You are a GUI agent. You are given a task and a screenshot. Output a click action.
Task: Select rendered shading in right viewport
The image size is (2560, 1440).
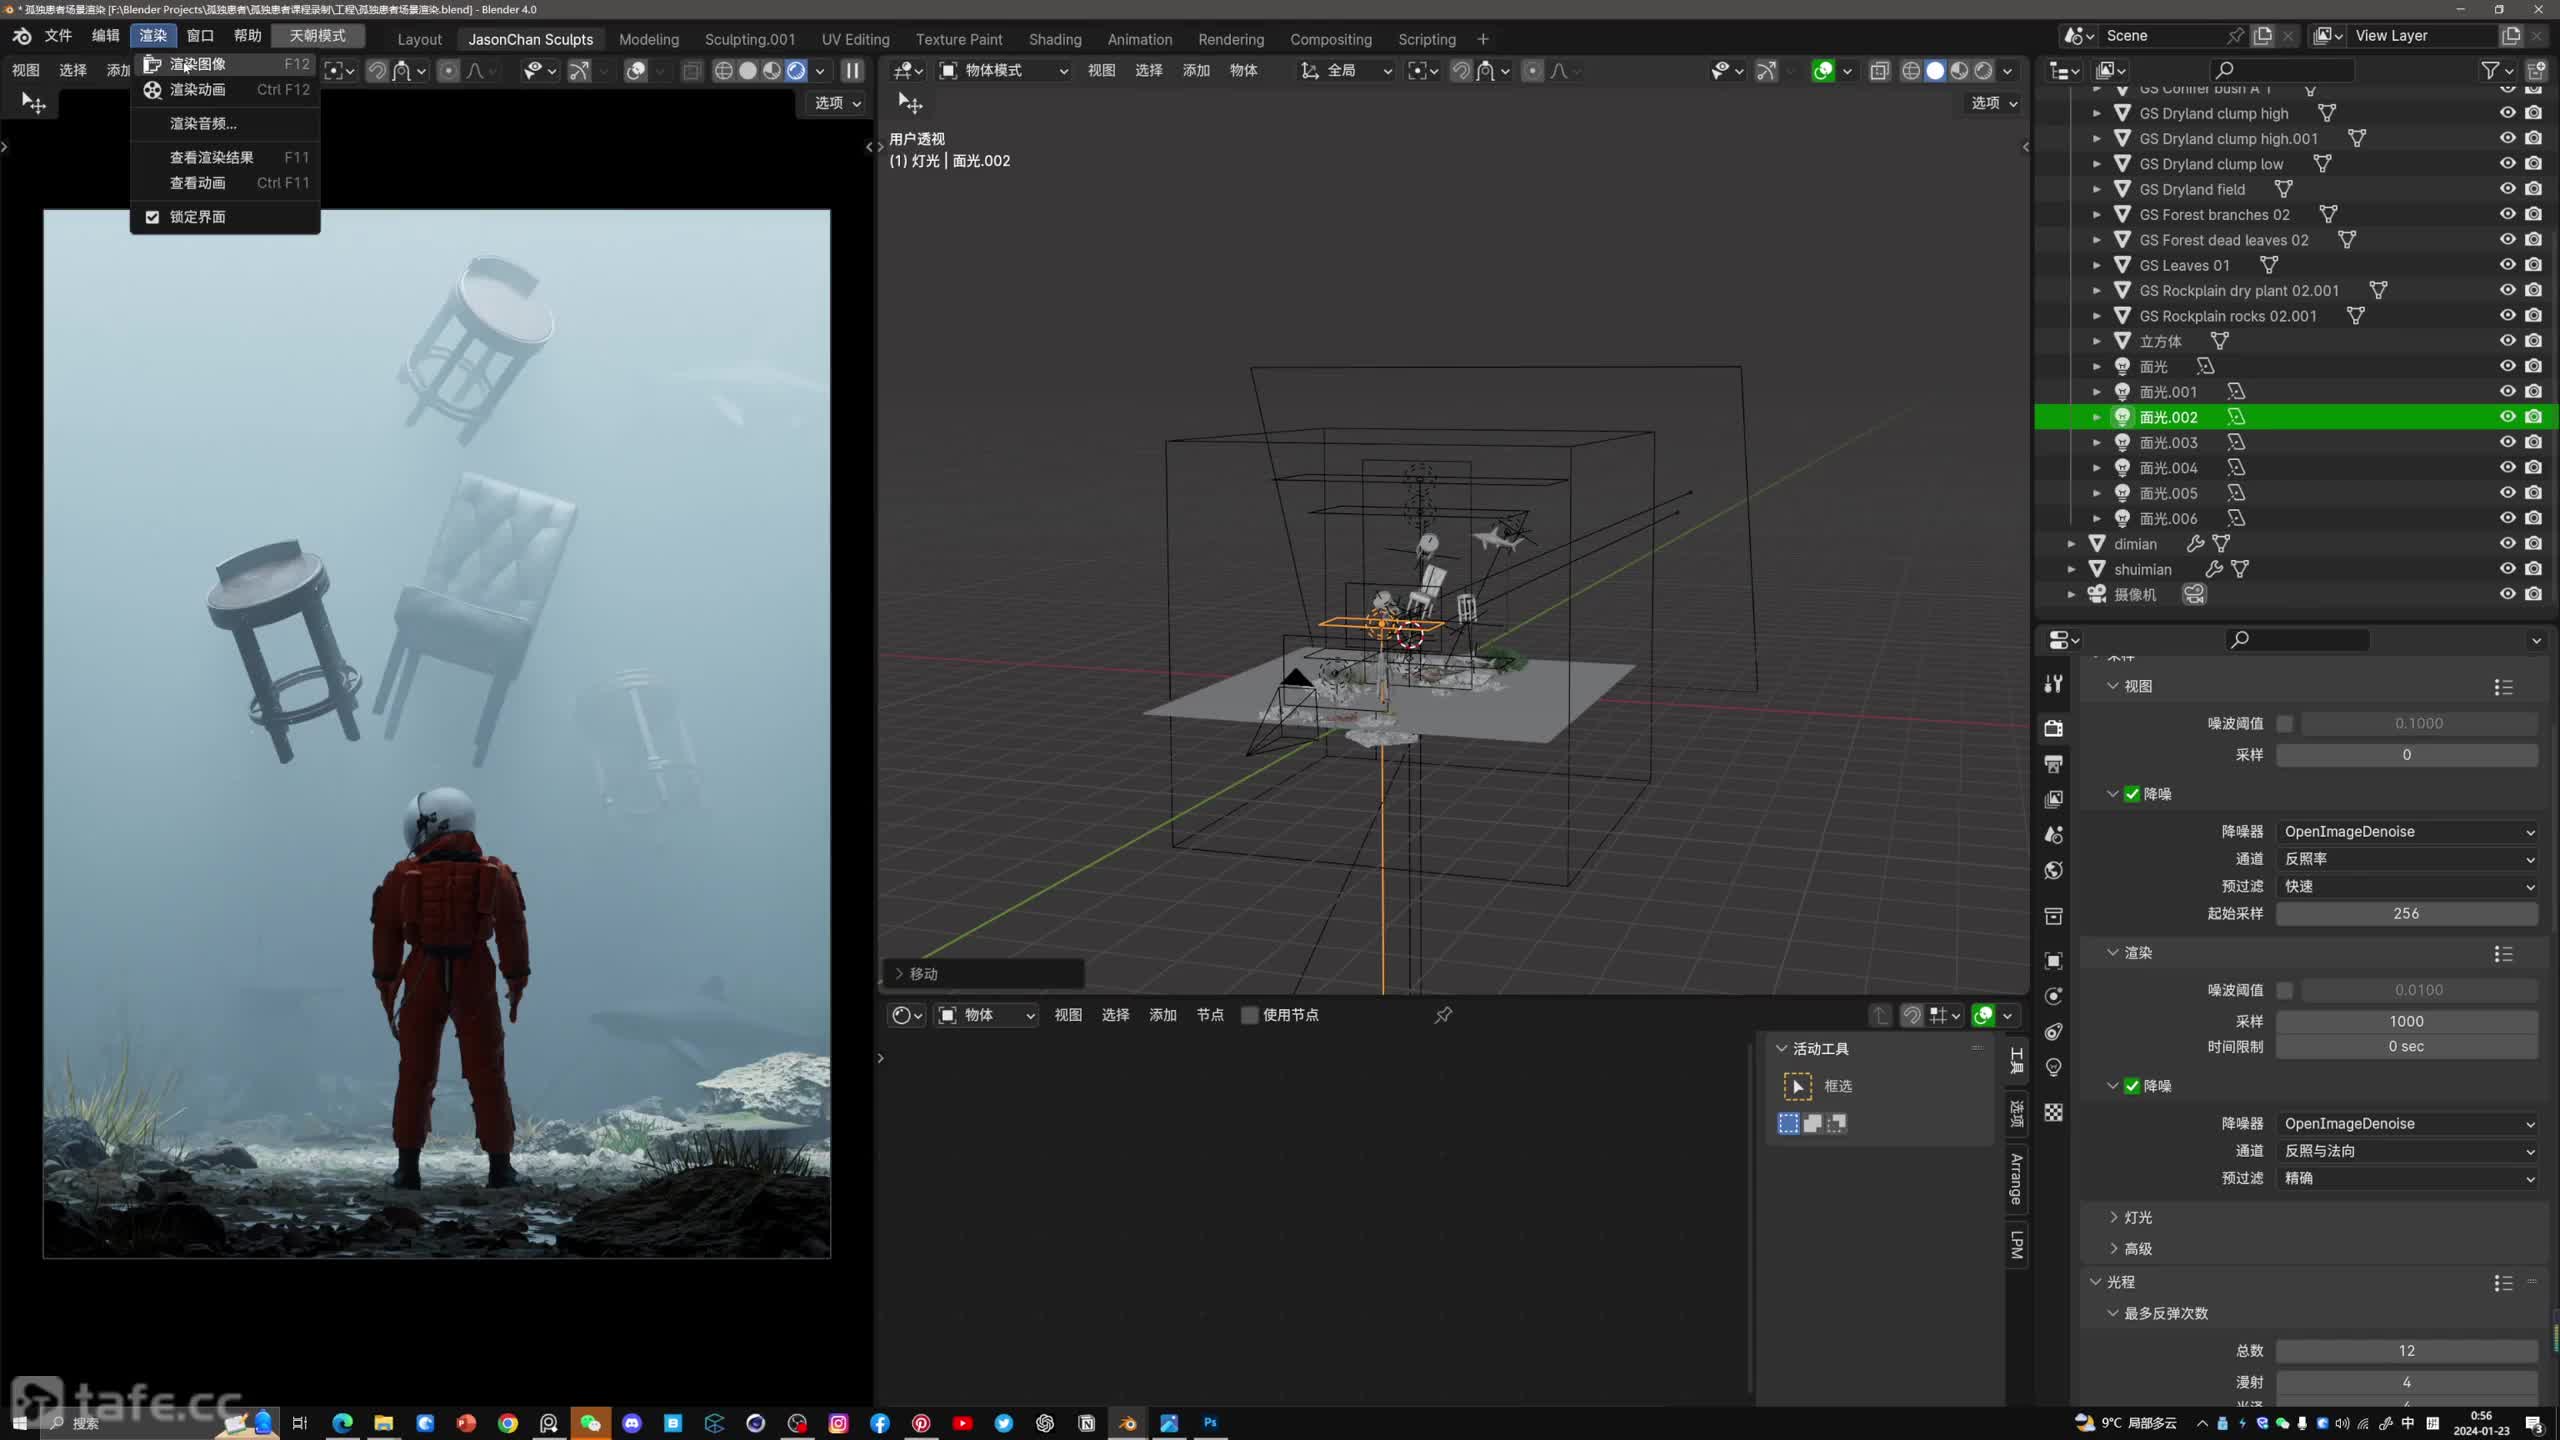click(1983, 71)
